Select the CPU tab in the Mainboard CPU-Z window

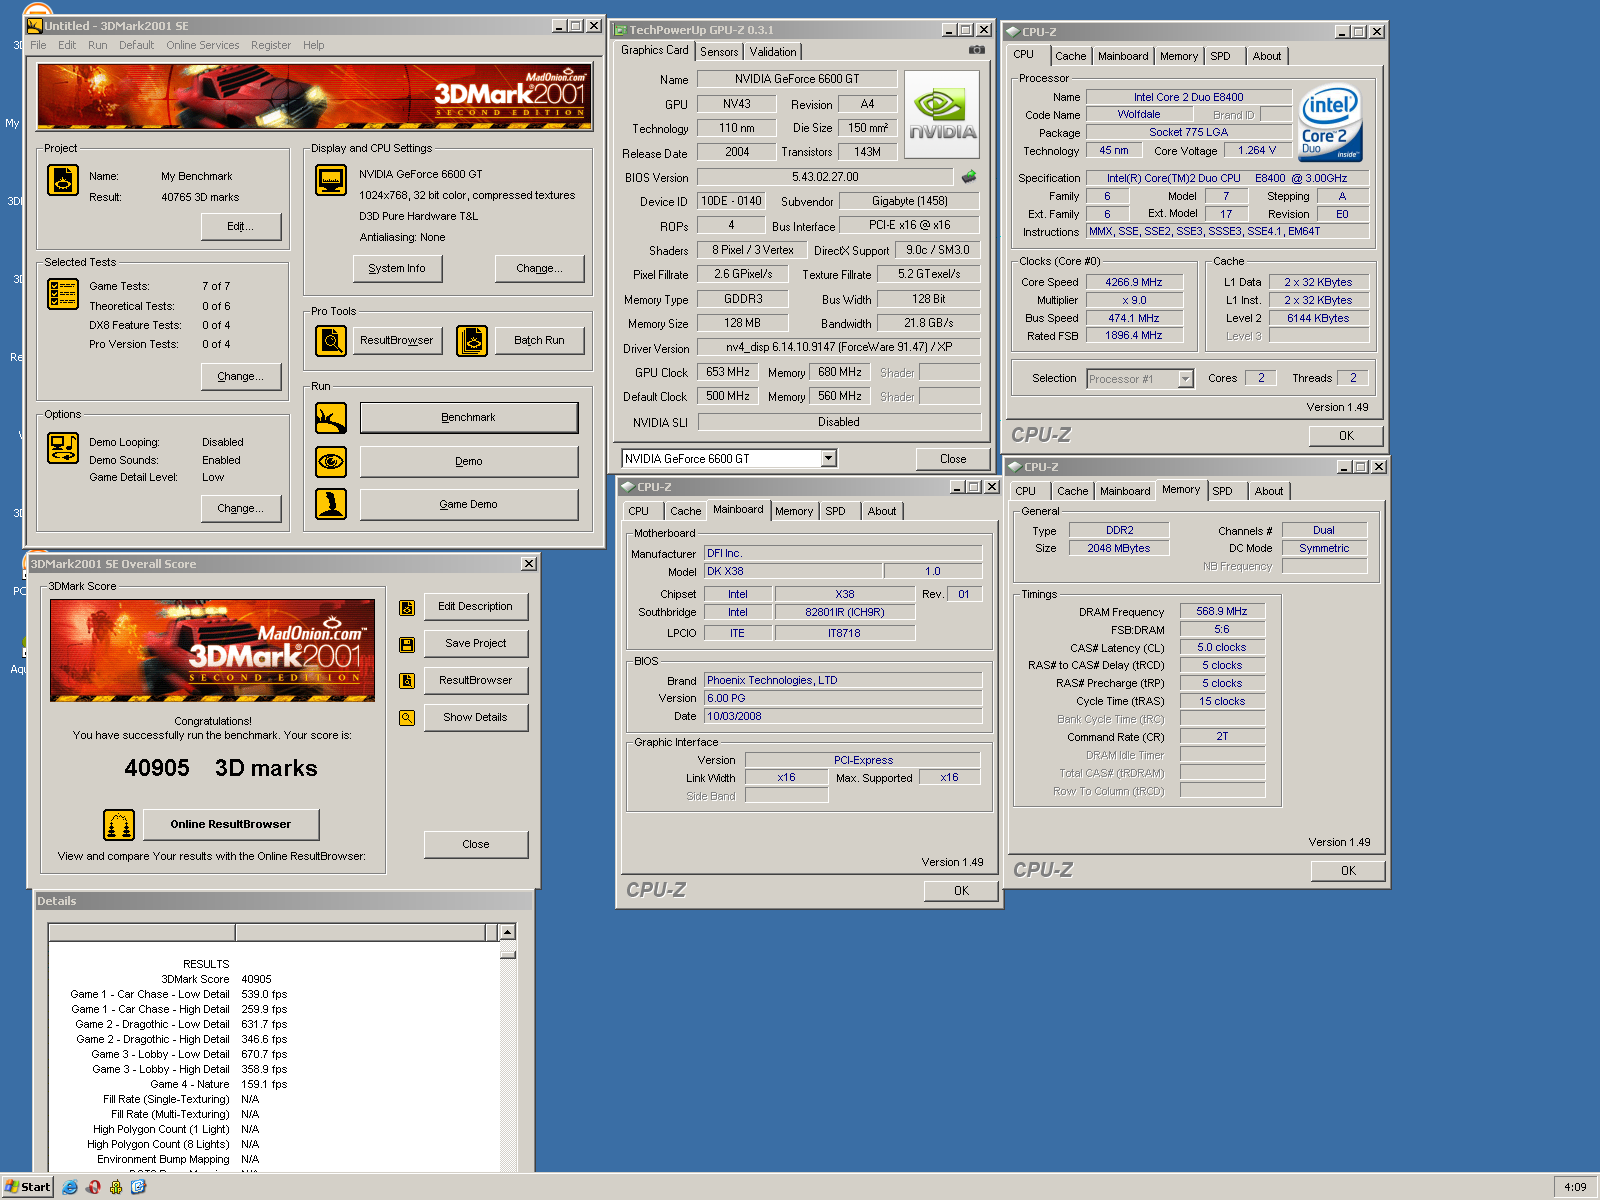point(639,511)
